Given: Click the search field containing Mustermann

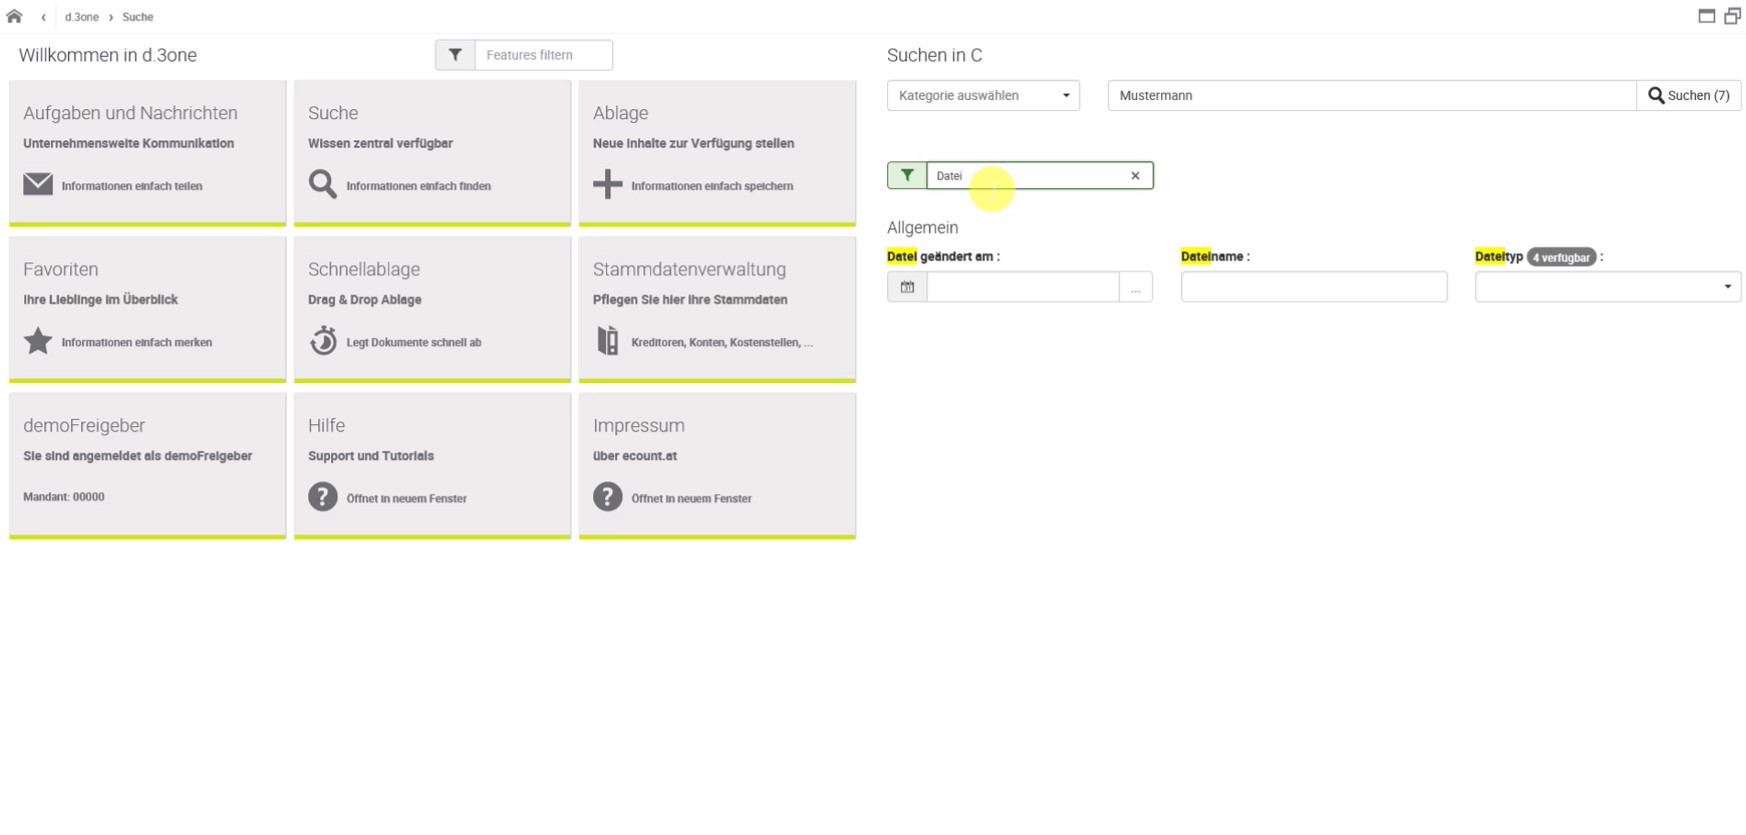Looking at the screenshot, I should point(1371,95).
